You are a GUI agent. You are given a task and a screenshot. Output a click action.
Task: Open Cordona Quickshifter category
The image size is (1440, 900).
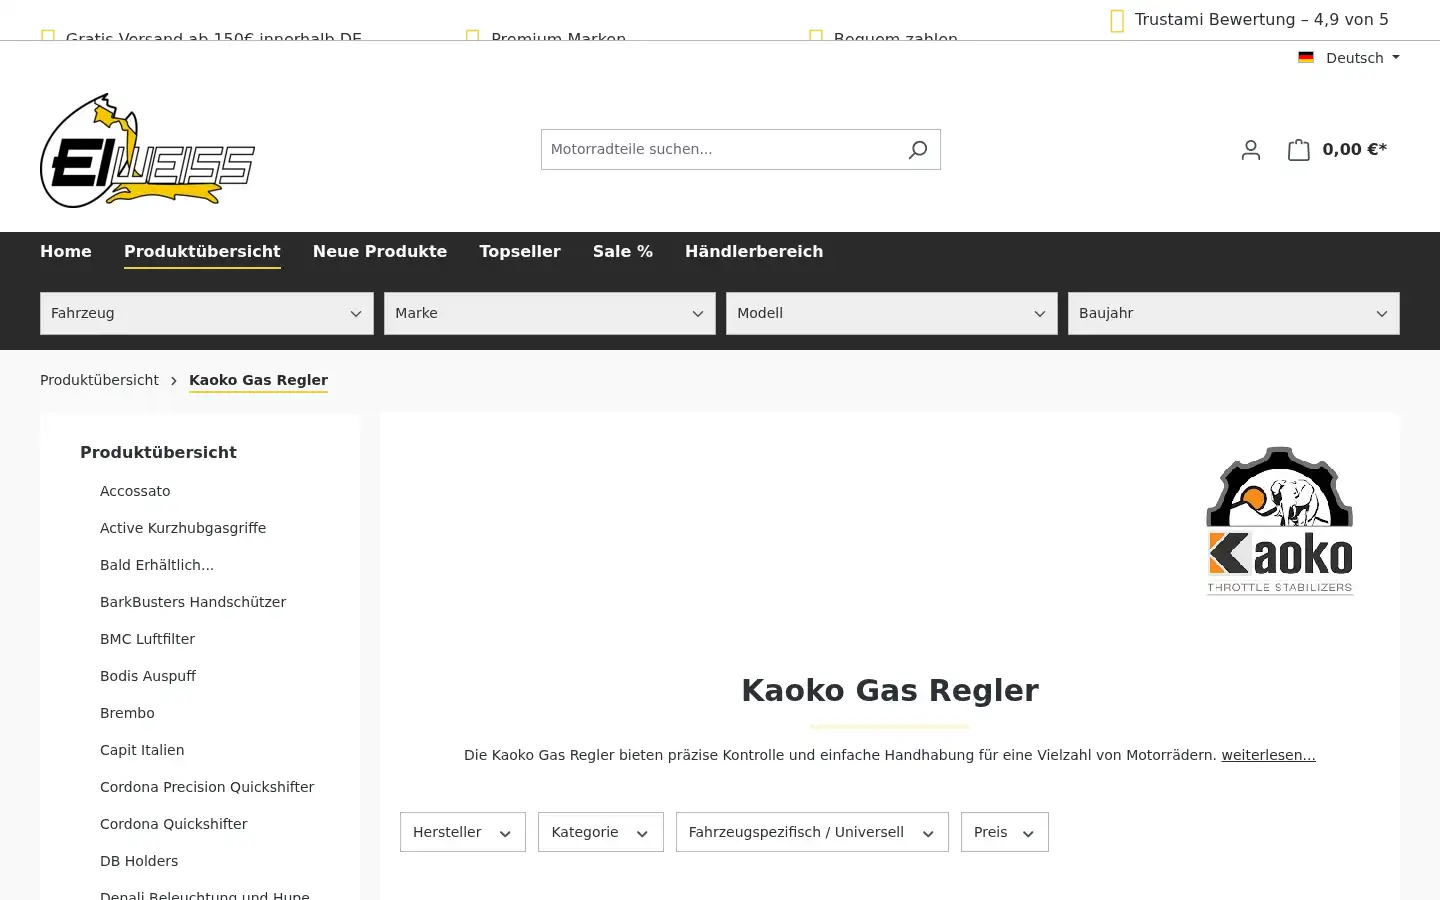tap(174, 824)
